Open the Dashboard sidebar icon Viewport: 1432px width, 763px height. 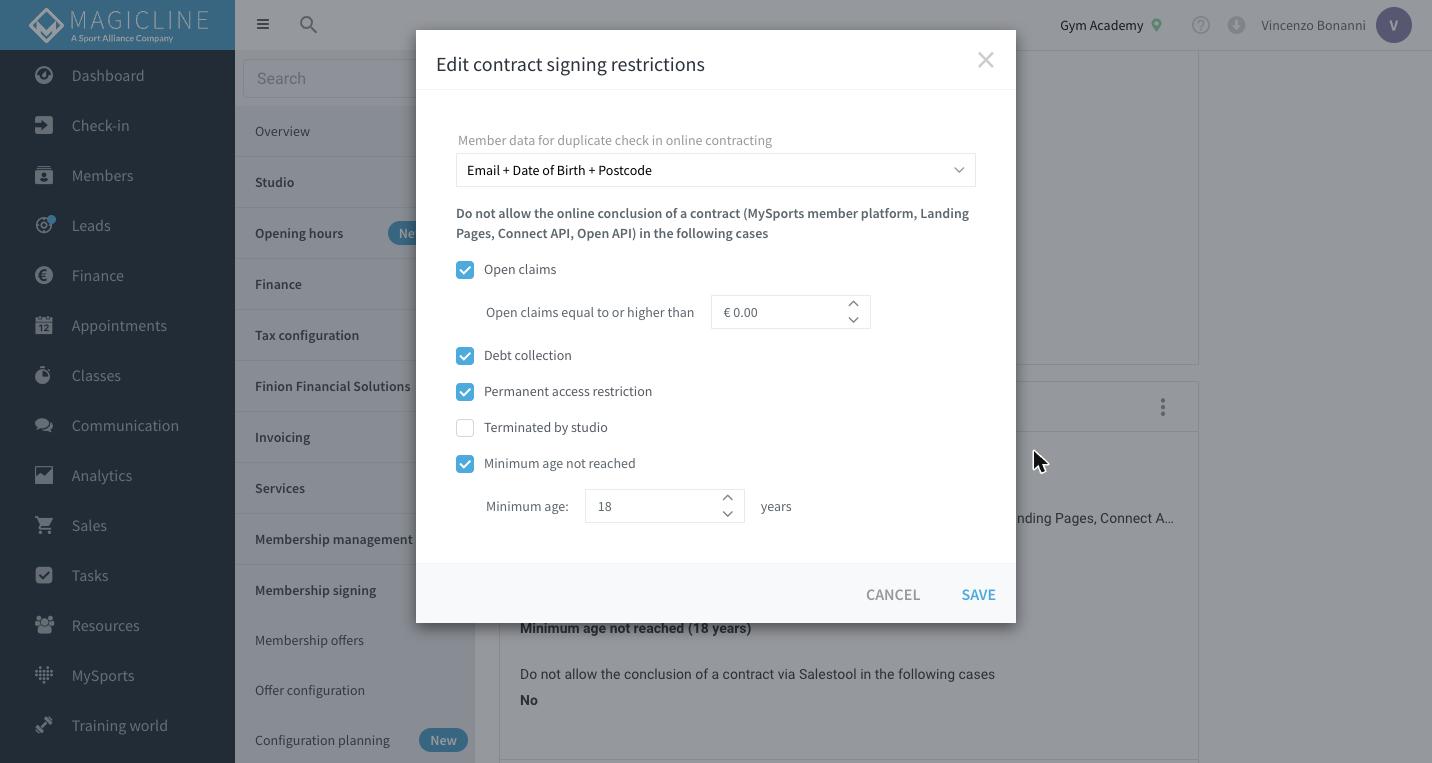[x=44, y=76]
